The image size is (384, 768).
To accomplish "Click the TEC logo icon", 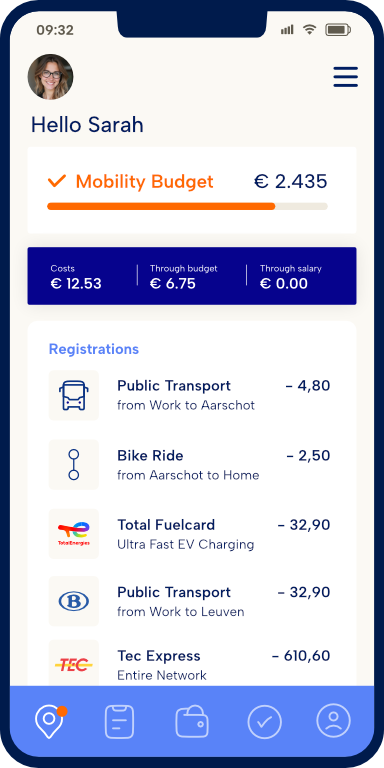I will [74, 663].
